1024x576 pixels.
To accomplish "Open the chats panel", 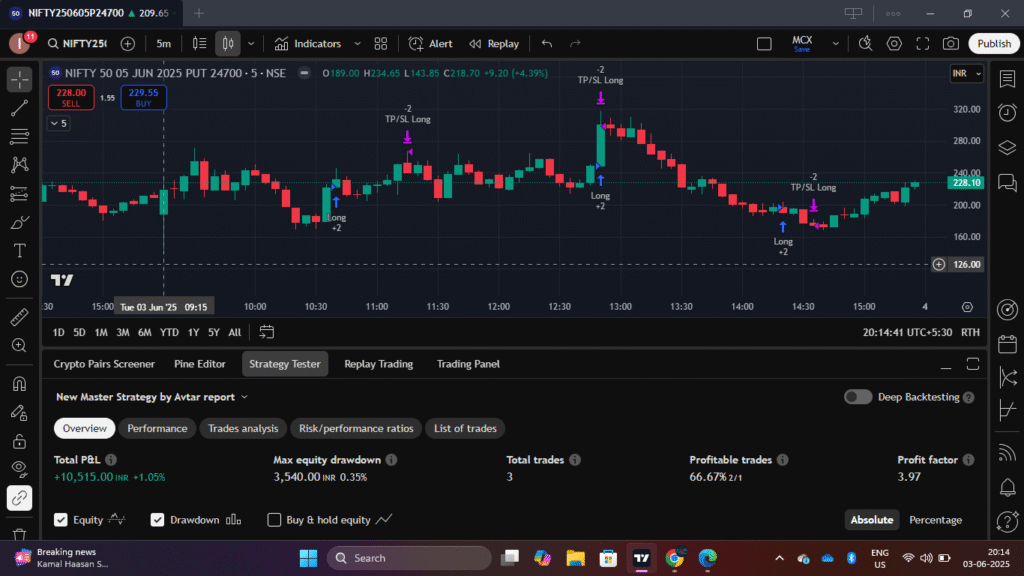I will point(1007,182).
